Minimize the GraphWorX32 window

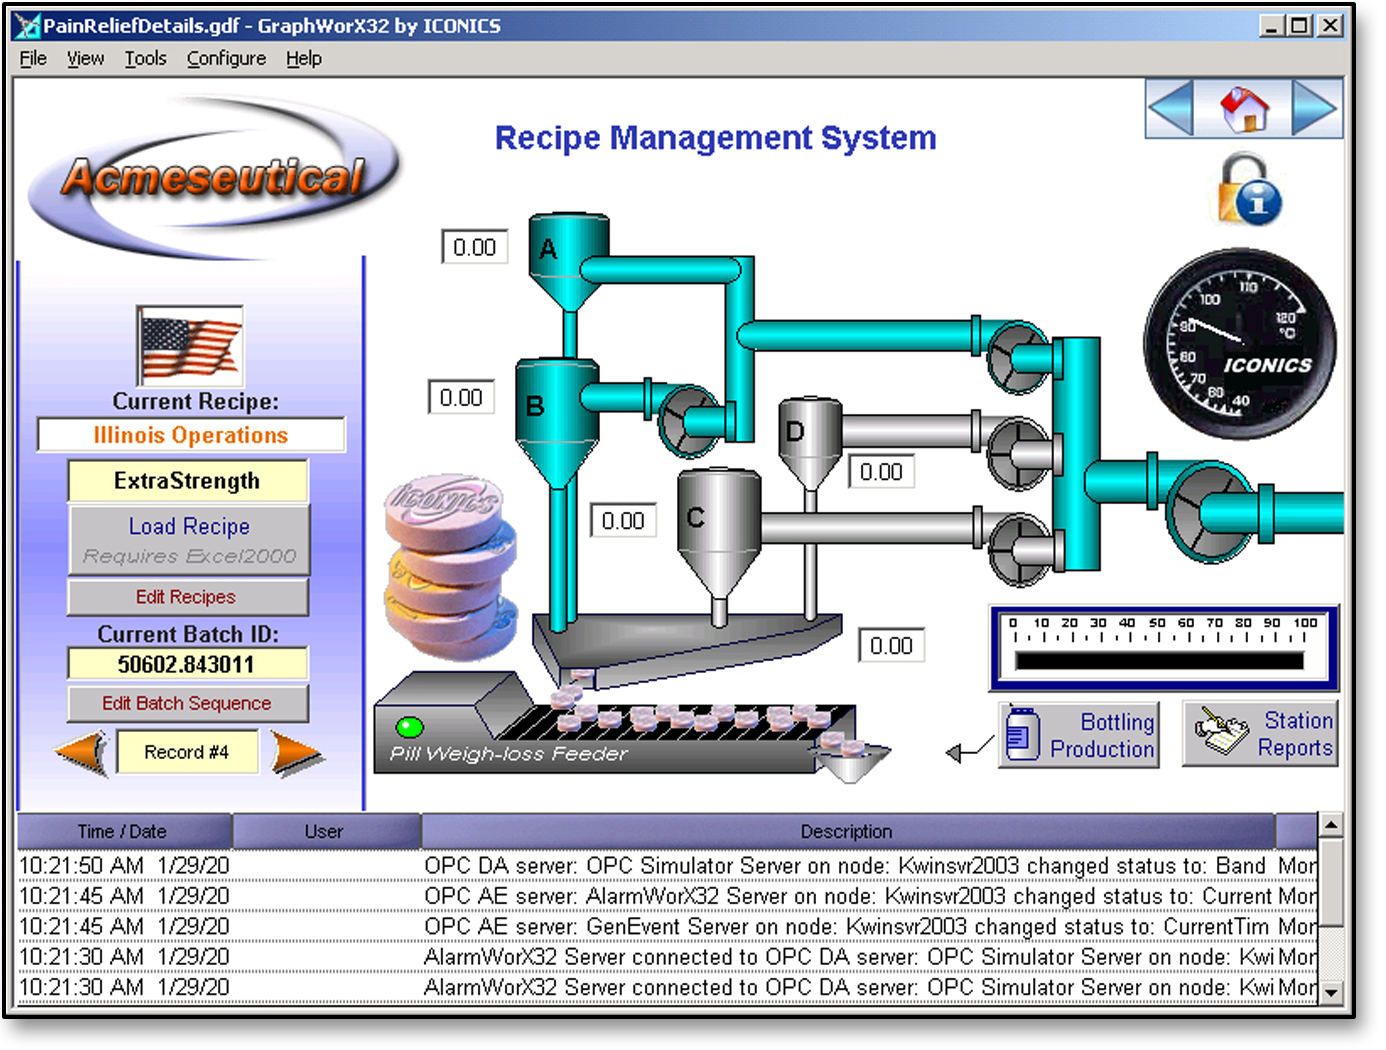click(1270, 26)
